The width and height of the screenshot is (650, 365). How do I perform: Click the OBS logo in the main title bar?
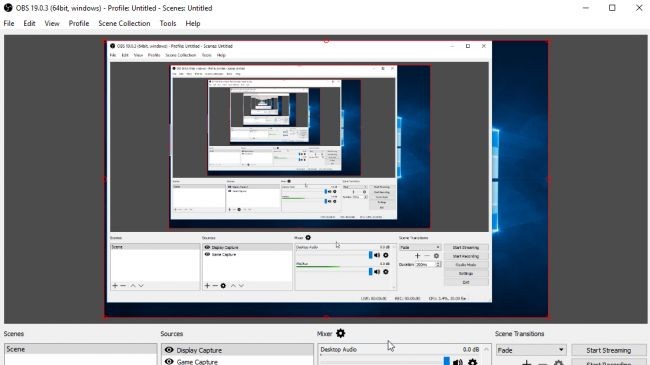pos(8,7)
